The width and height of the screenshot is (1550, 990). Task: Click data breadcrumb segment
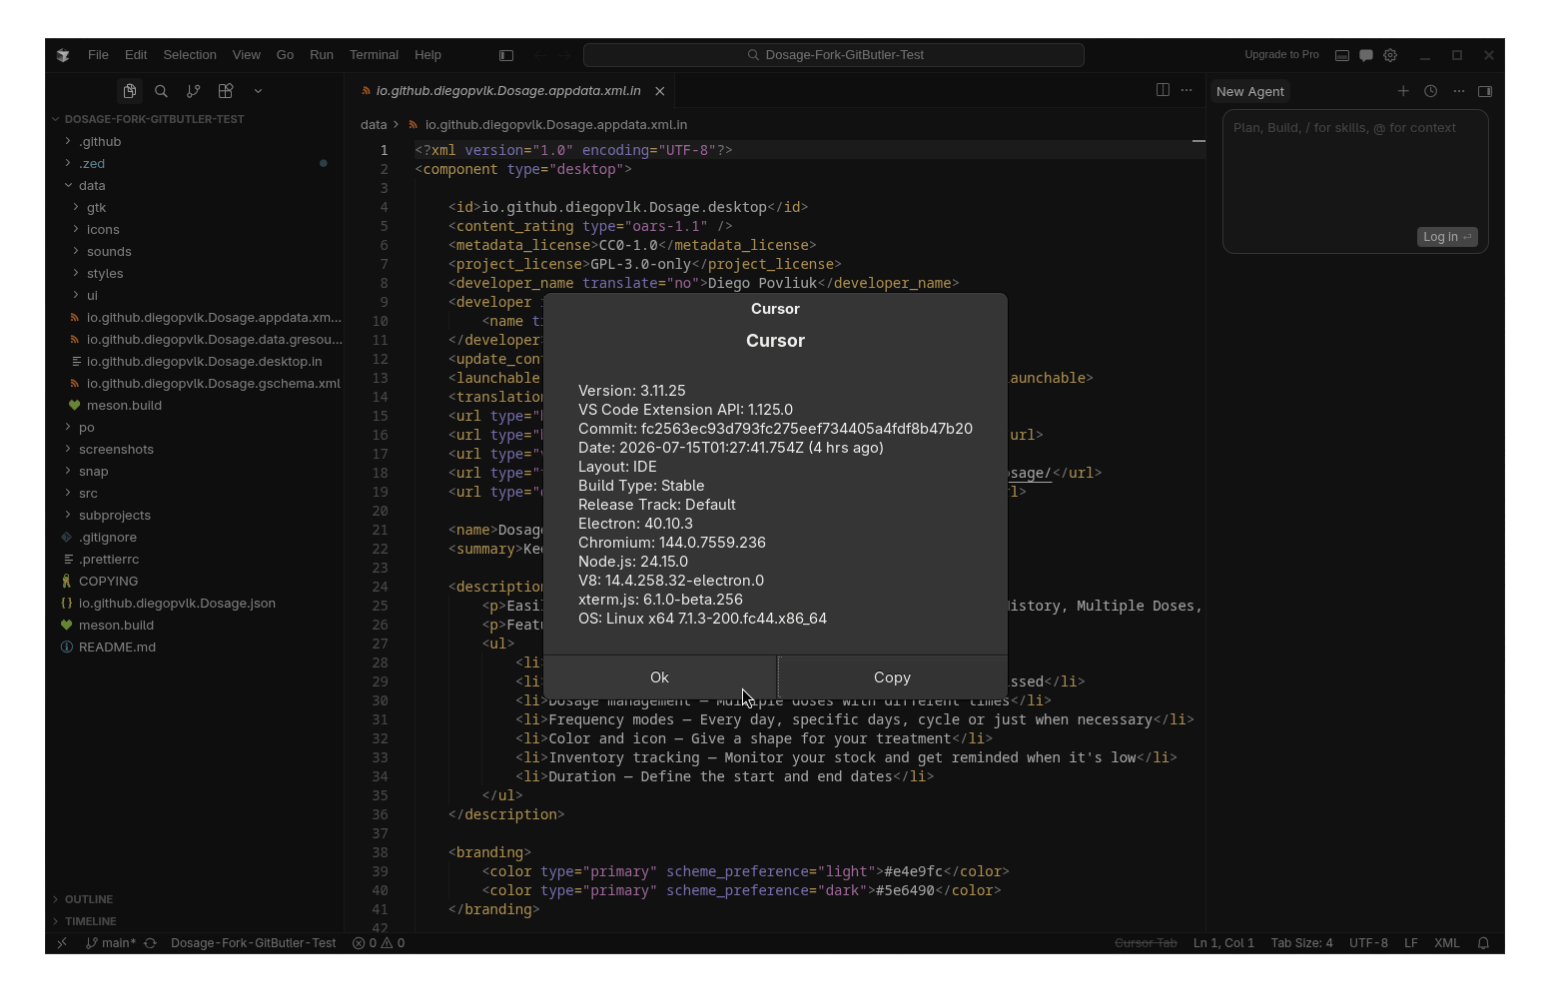pyautogui.click(x=373, y=125)
